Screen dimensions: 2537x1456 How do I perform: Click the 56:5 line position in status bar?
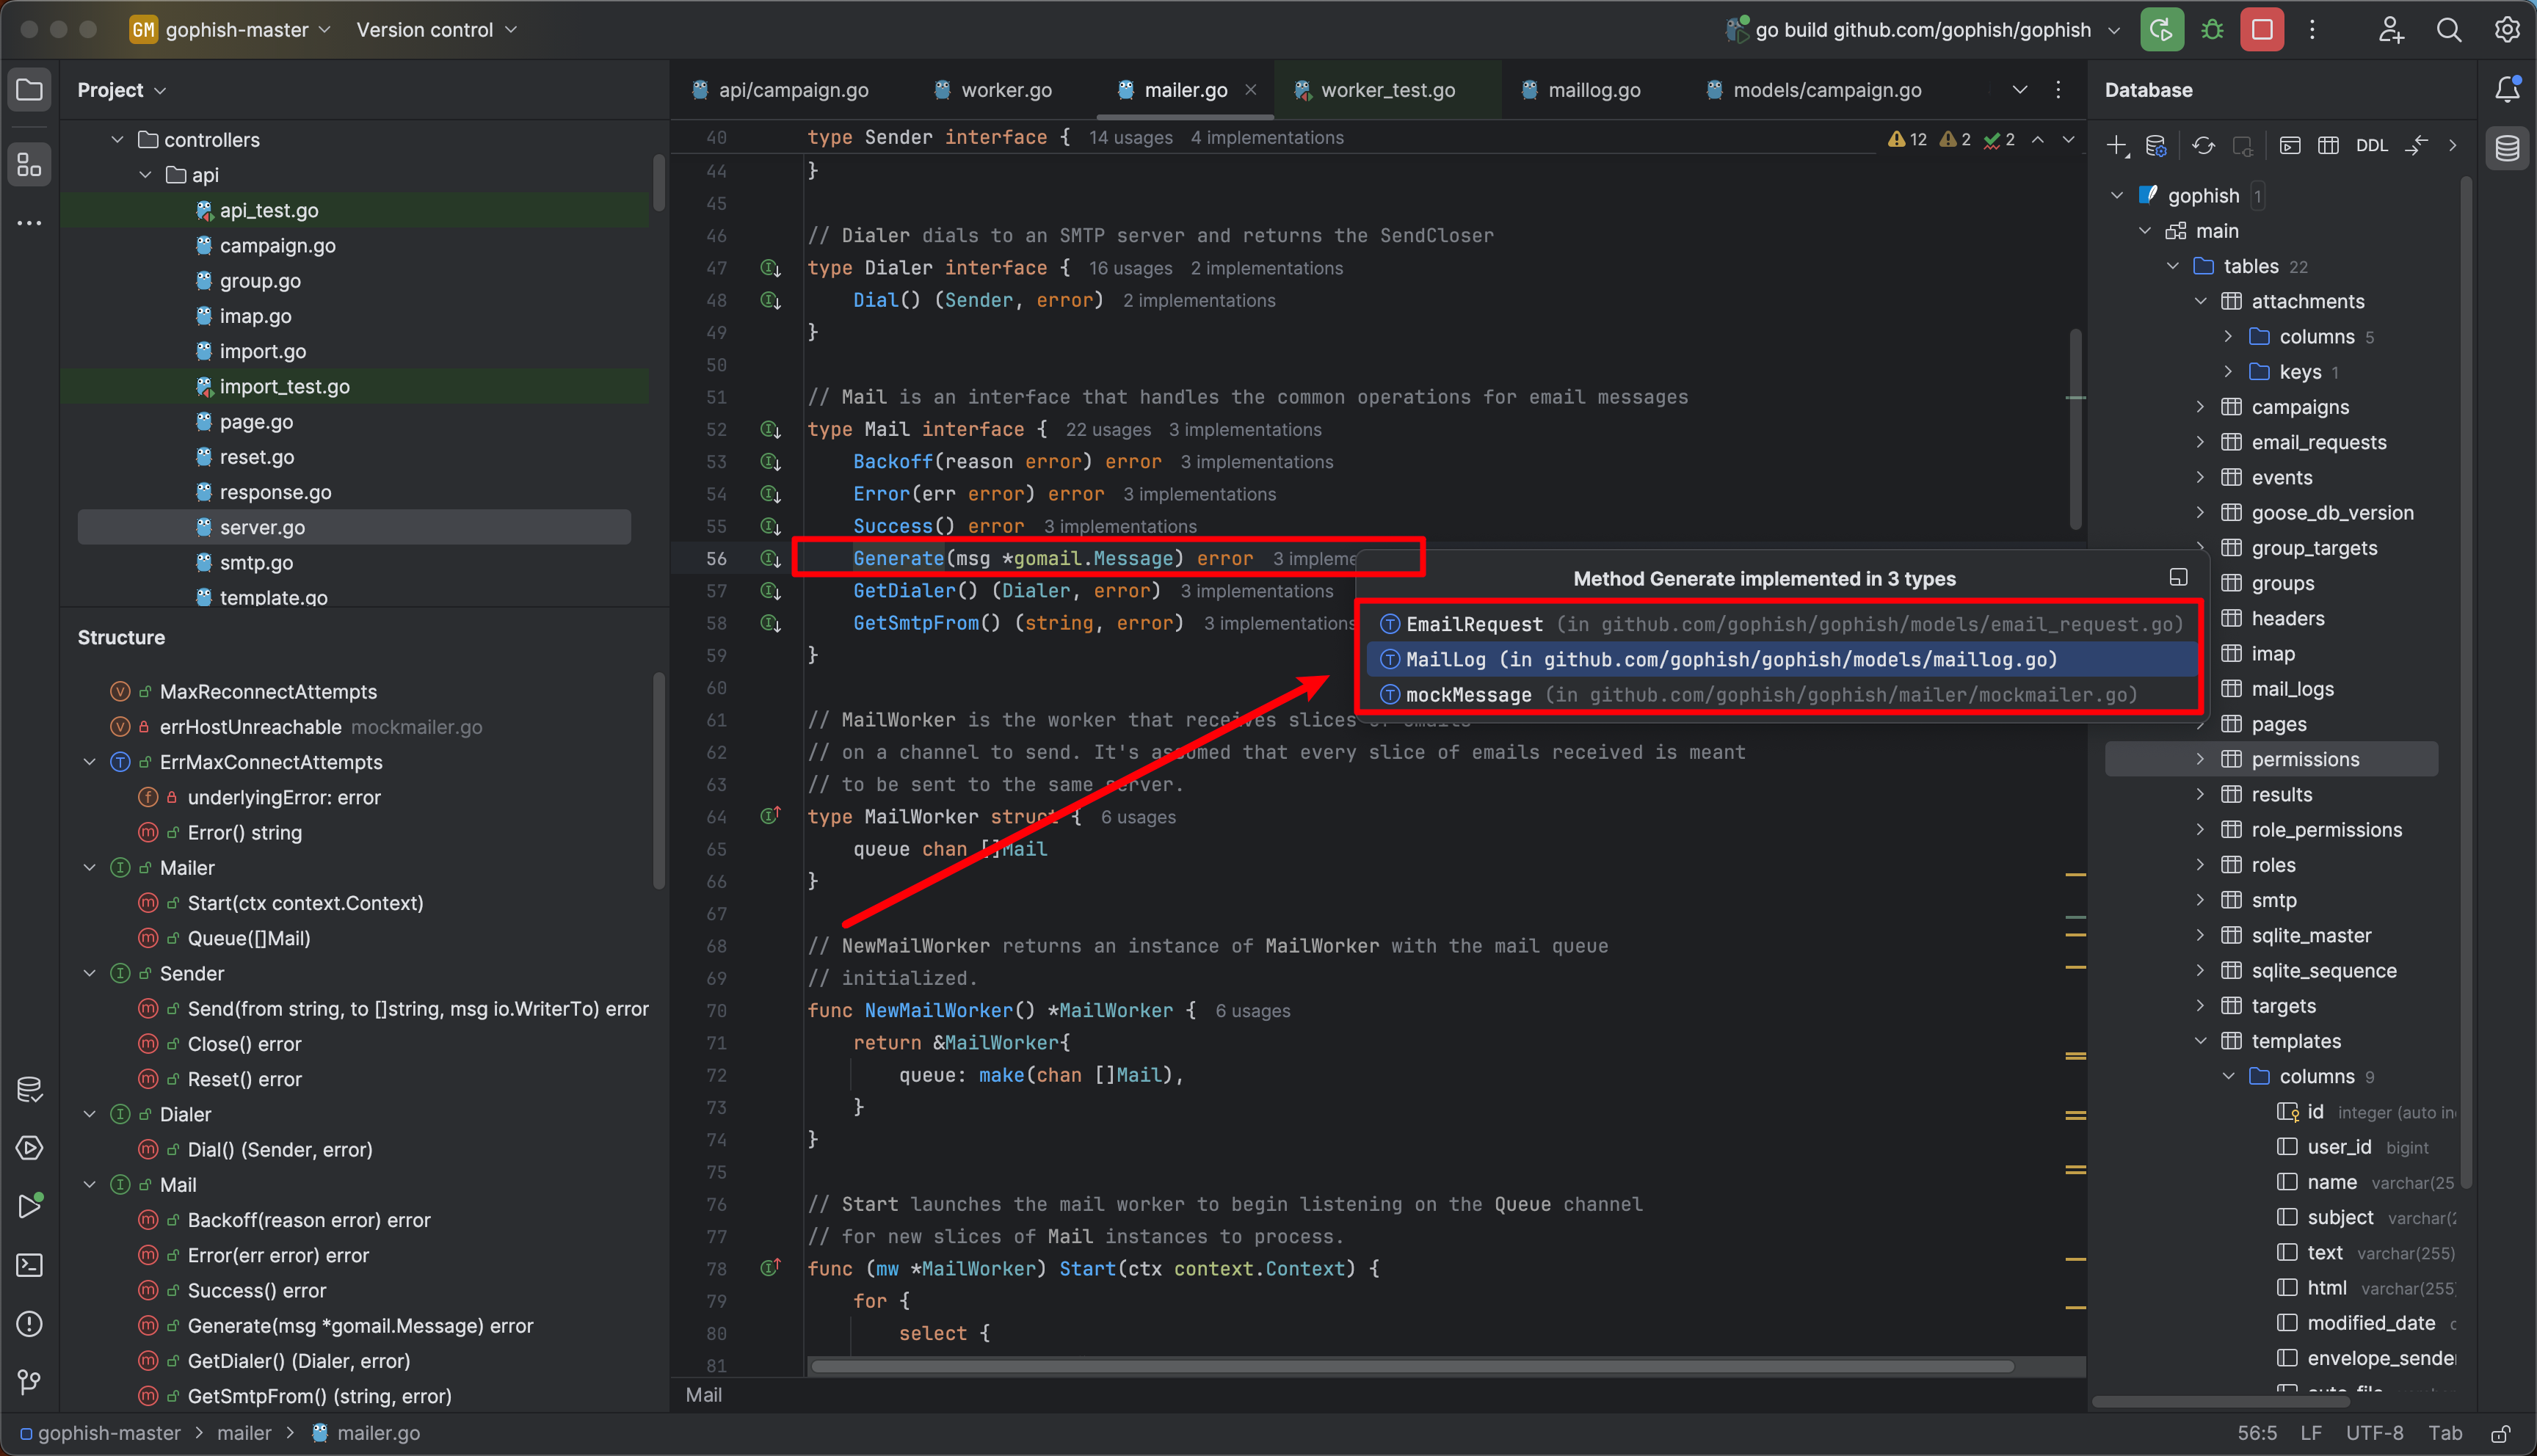click(2256, 1433)
